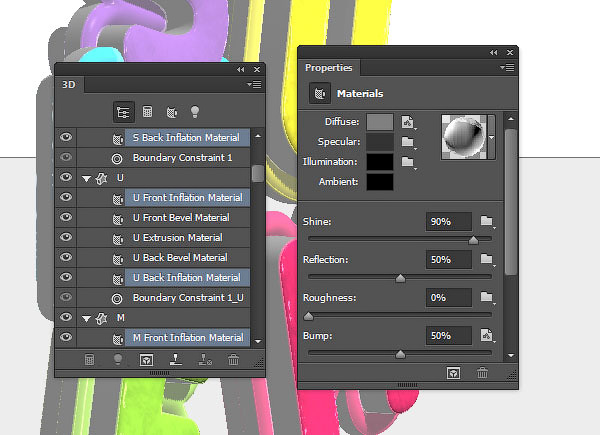600x435 pixels.
Task: Toggle visibility of the M mesh
Action: tap(66, 317)
